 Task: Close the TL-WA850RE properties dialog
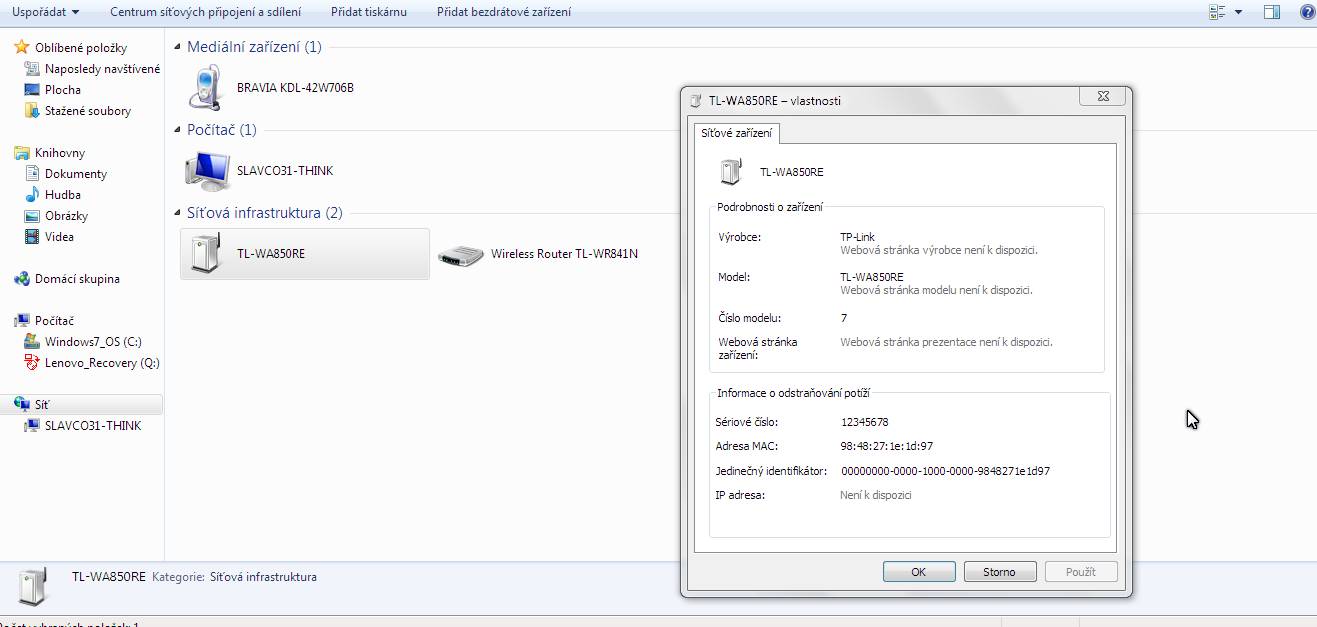[x=1104, y=97]
